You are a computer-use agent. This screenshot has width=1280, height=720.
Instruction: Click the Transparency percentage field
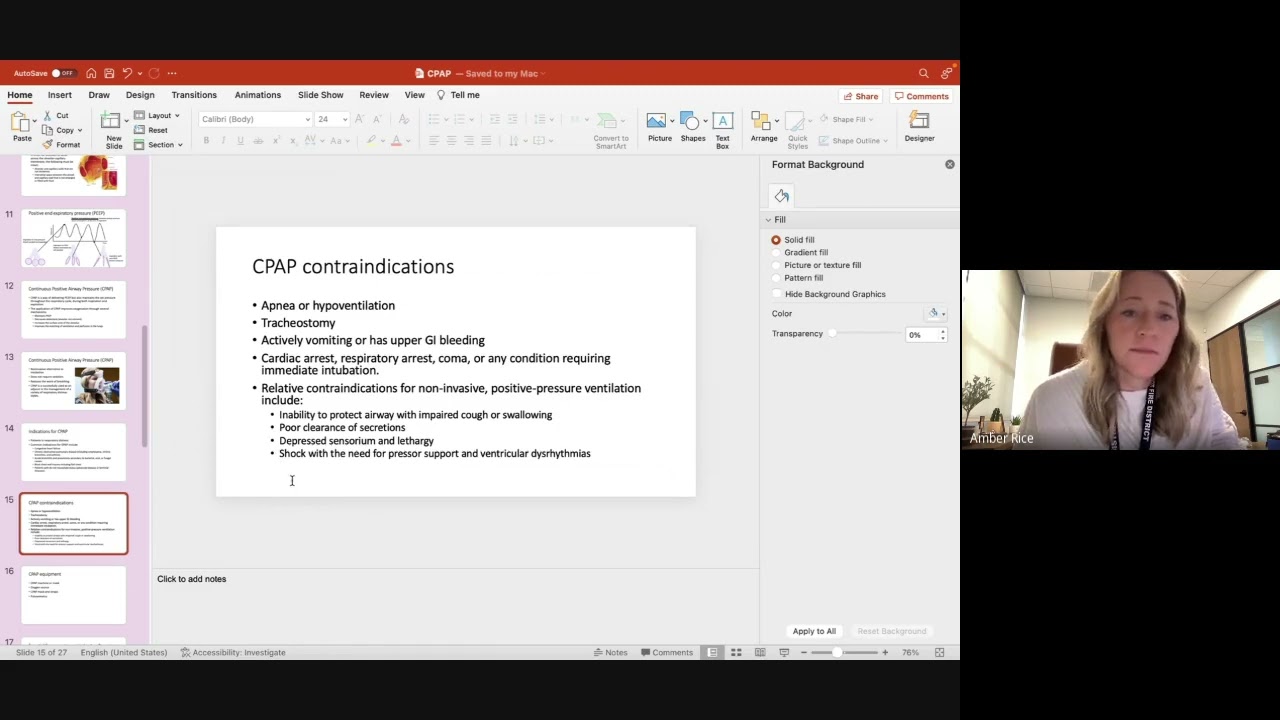pos(921,334)
